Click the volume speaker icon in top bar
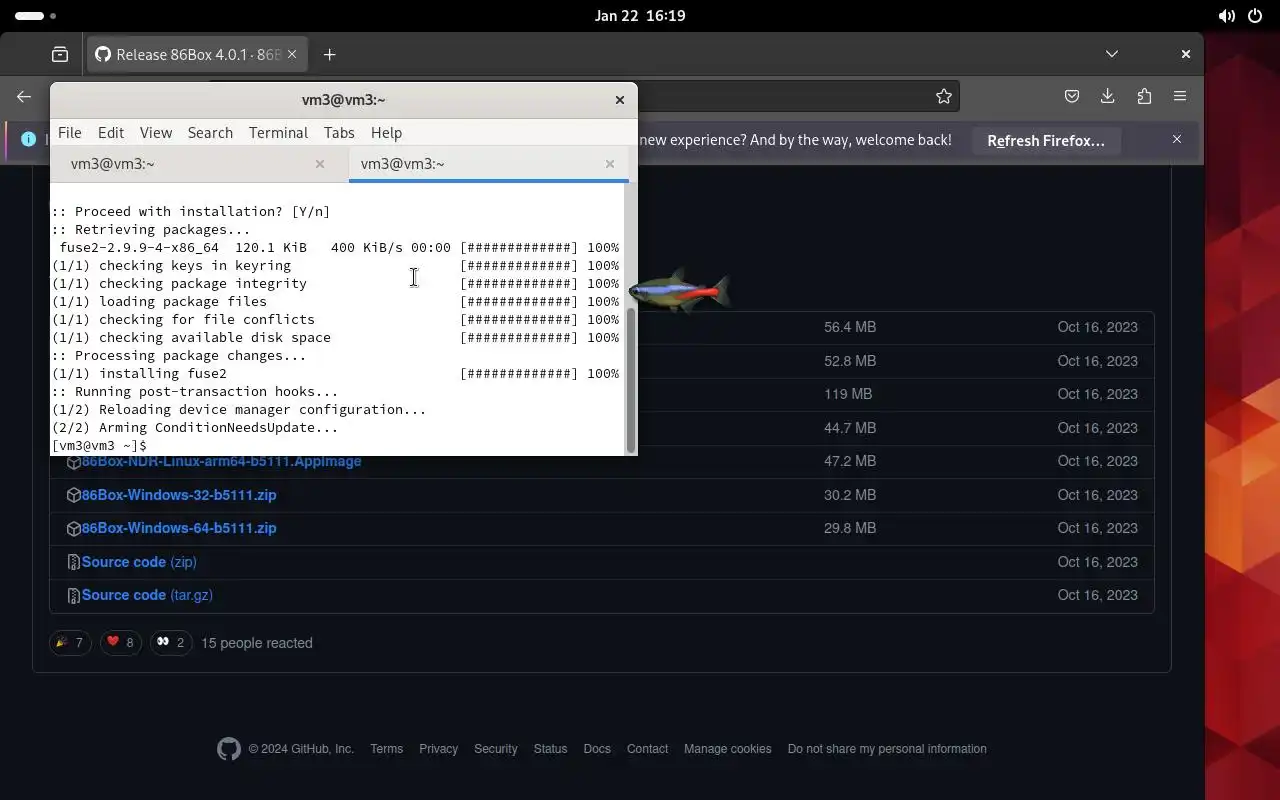This screenshot has width=1280, height=800. click(1227, 16)
